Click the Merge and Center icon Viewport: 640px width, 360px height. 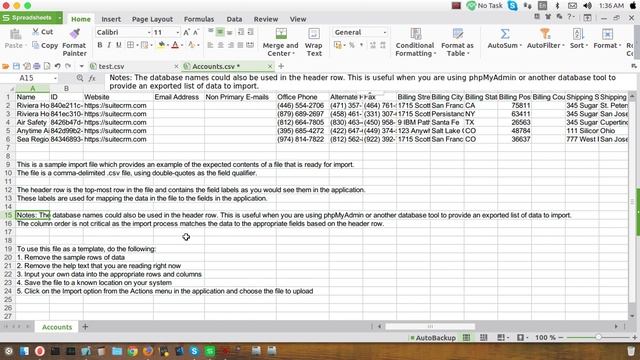tap(281, 33)
